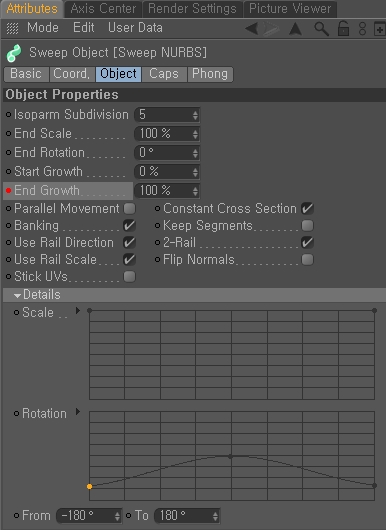Select the Coord. properties tab
This screenshot has width=386, height=530.
pos(72,74)
